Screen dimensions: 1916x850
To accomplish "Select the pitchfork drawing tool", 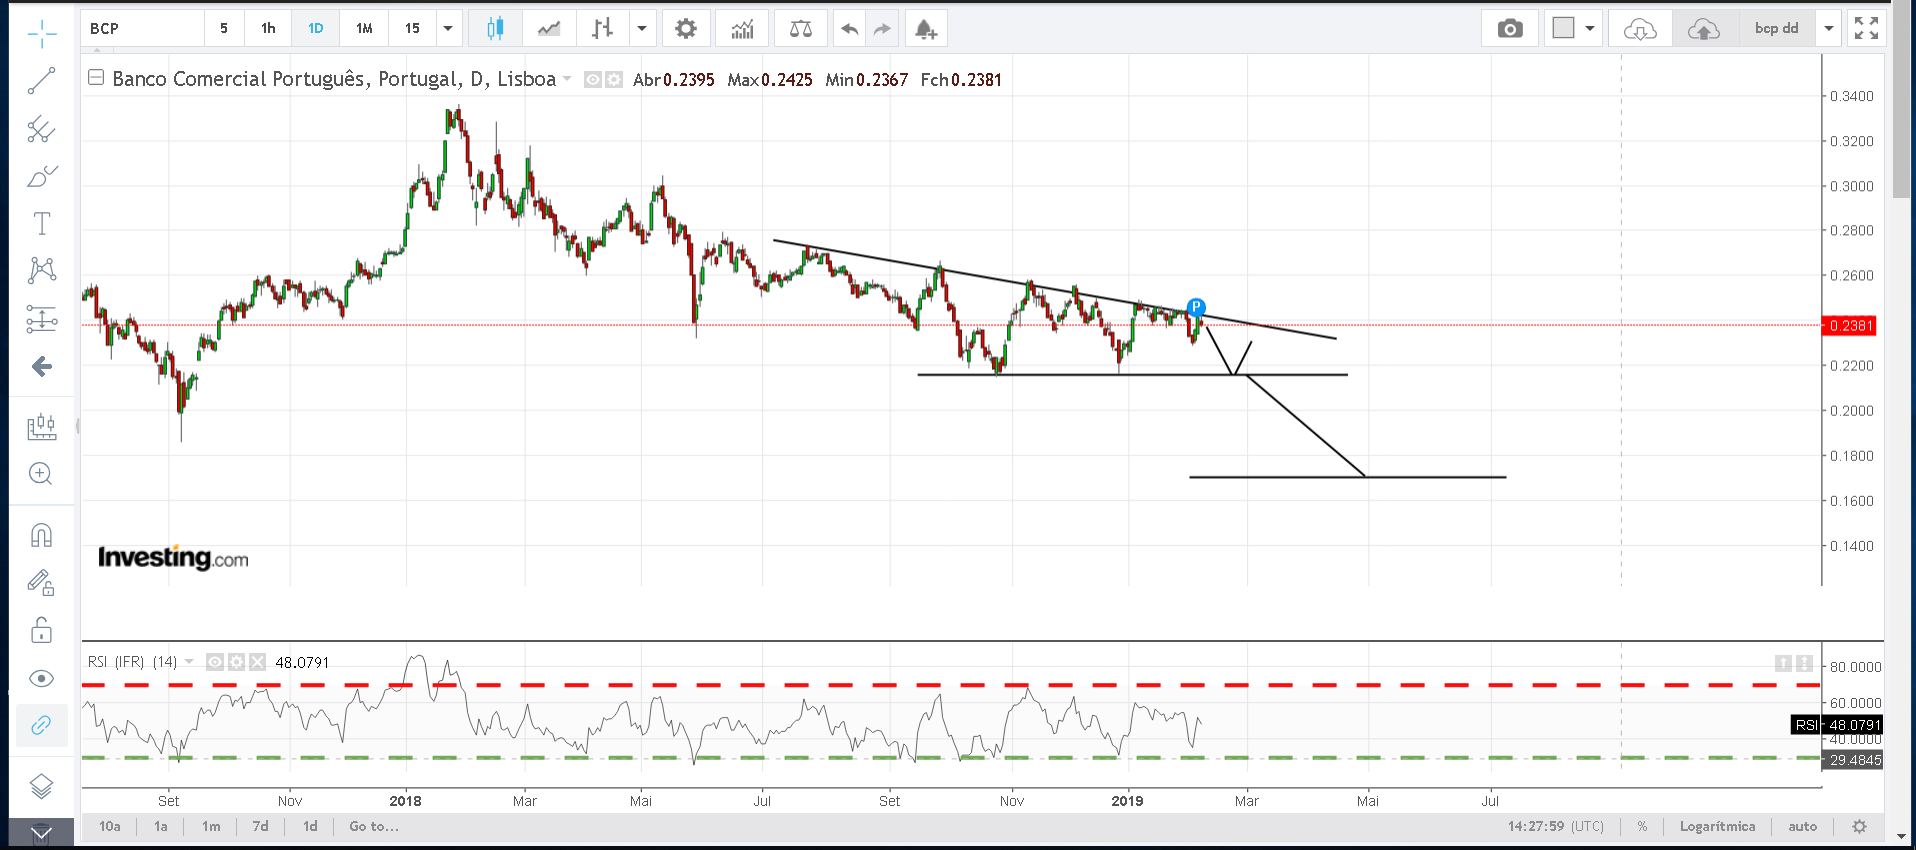I will coord(42,129).
